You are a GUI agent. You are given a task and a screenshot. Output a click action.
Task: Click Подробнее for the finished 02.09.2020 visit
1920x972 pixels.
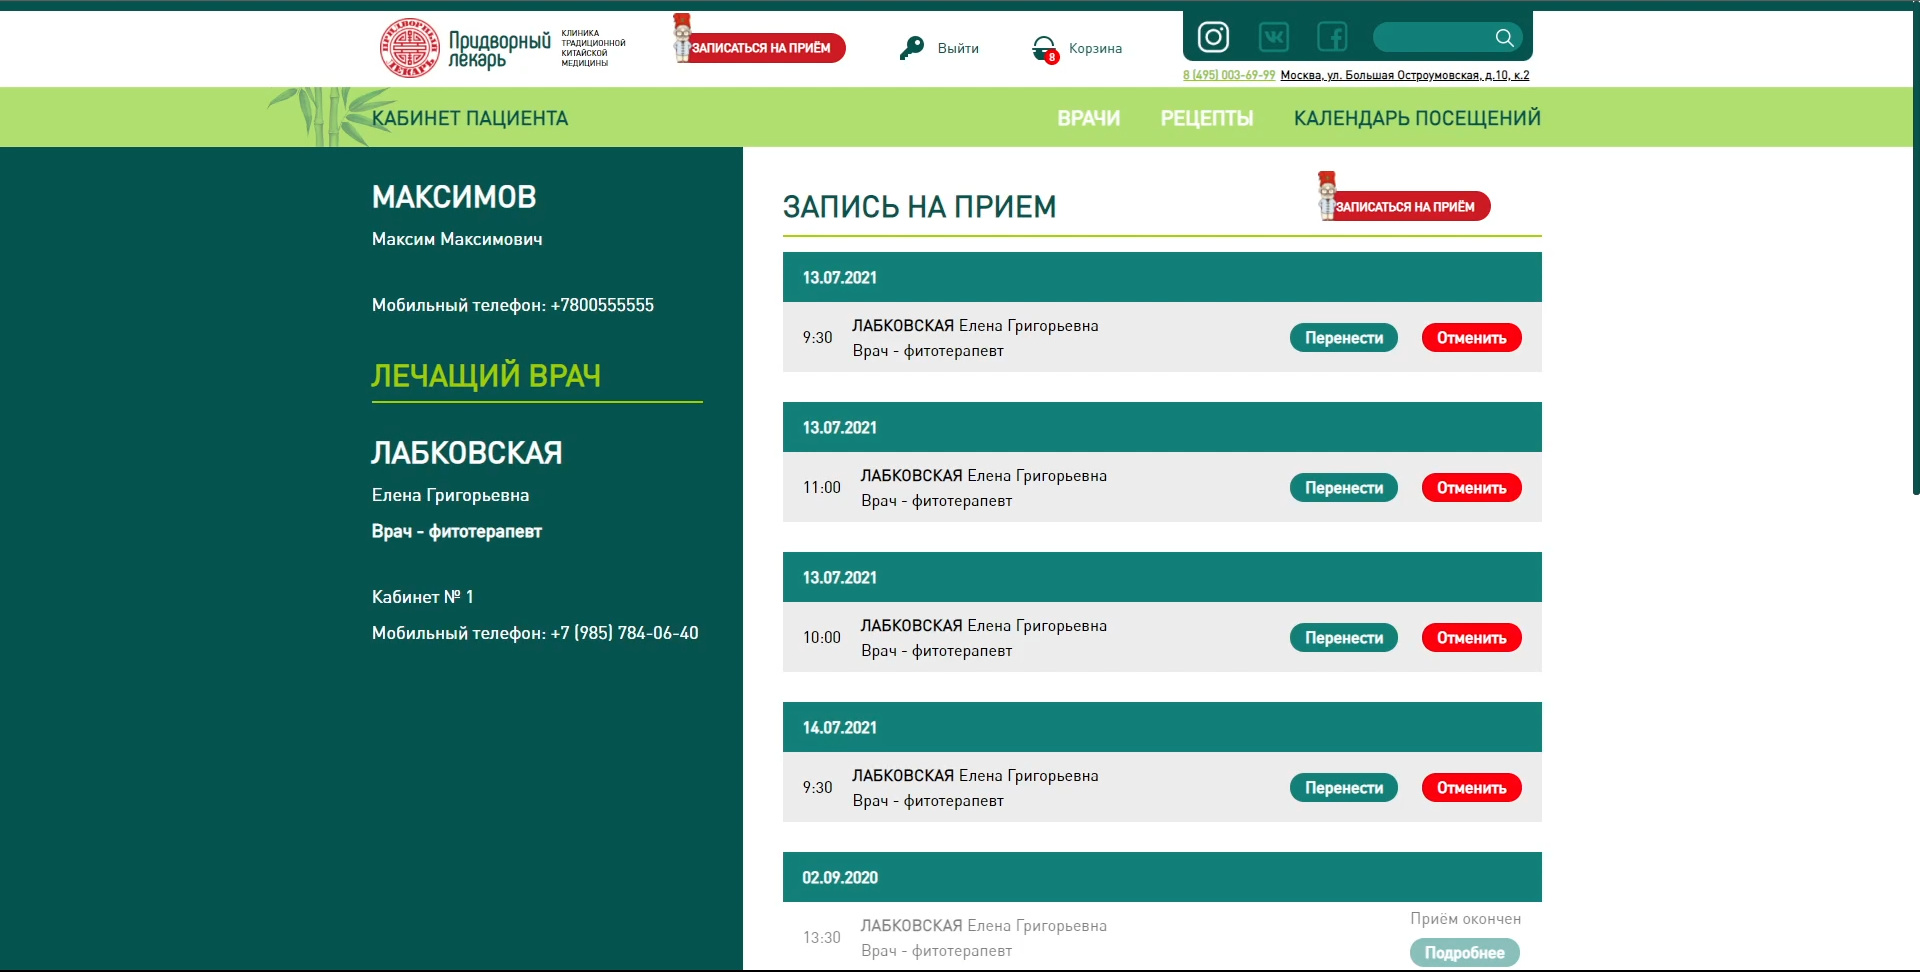point(1465,953)
